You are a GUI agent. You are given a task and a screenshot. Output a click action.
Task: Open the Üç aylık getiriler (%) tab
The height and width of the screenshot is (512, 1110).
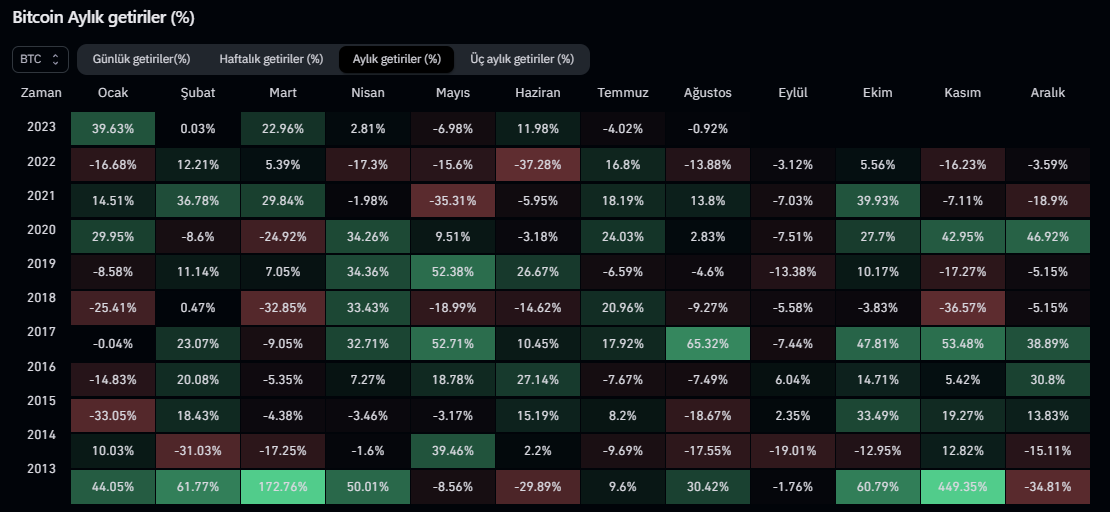(522, 59)
